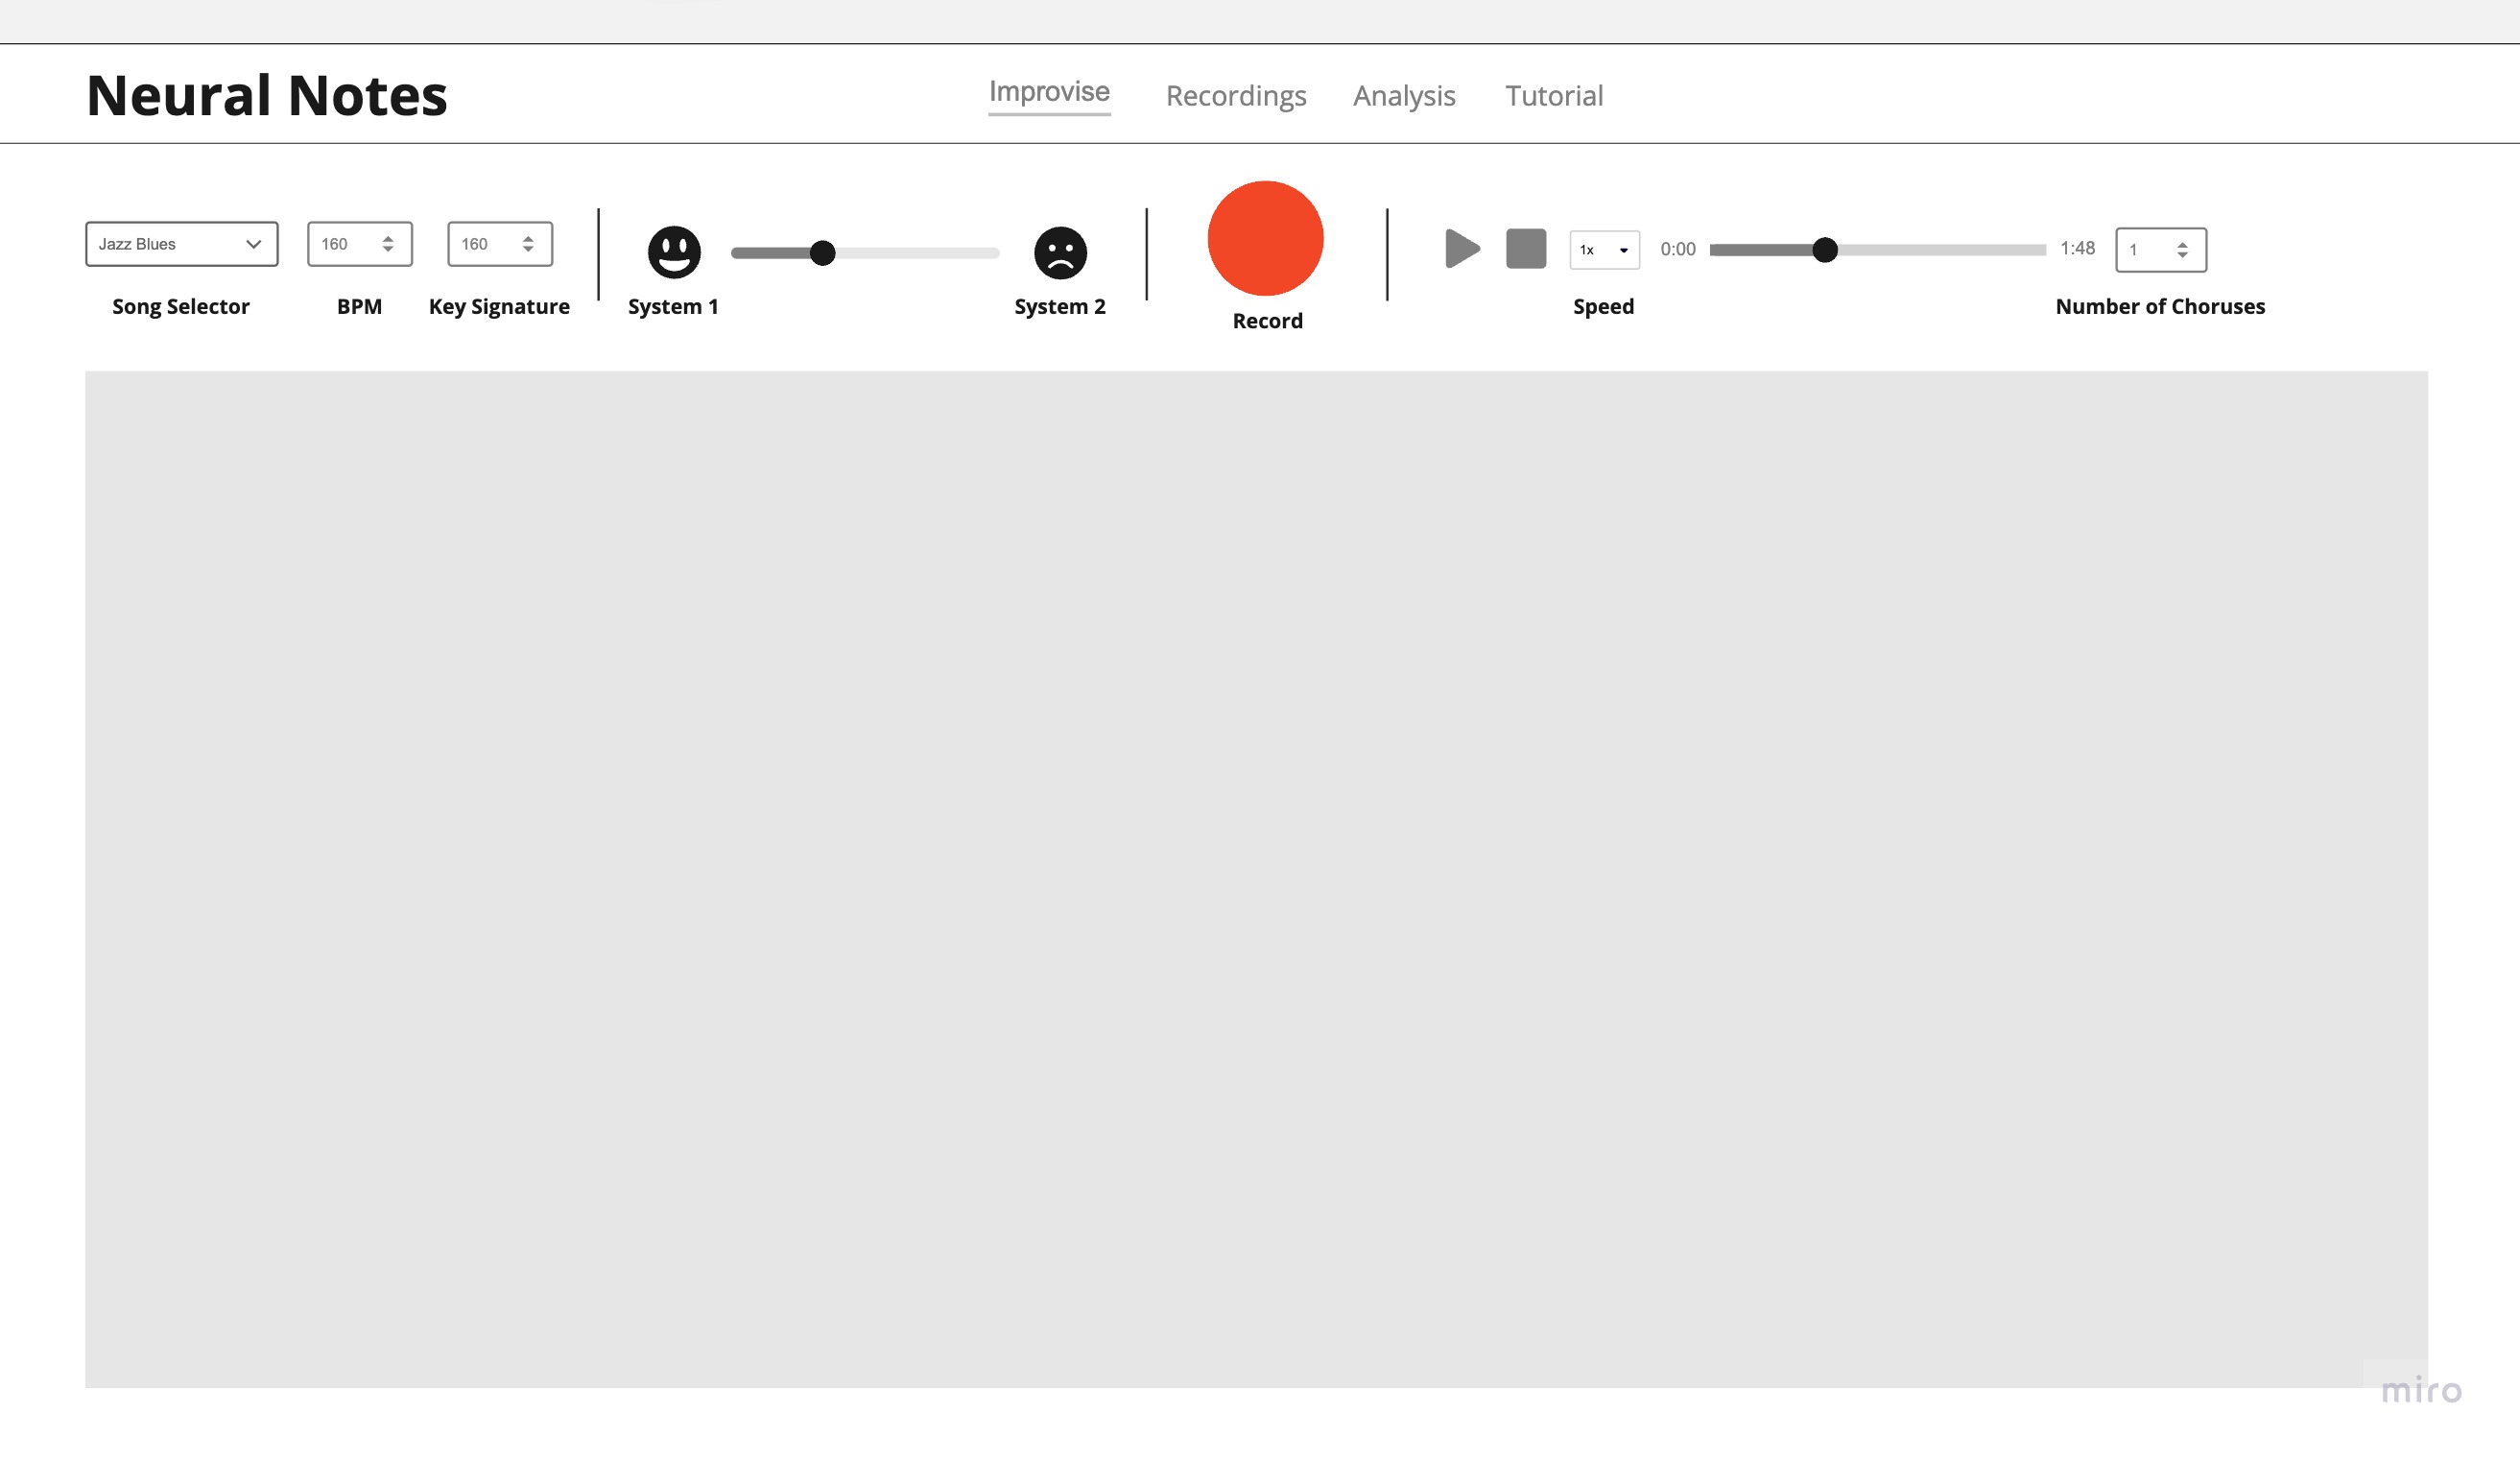Image resolution: width=2520 pixels, height=1461 pixels.
Task: Click inside the BPM input field
Action: (340, 244)
